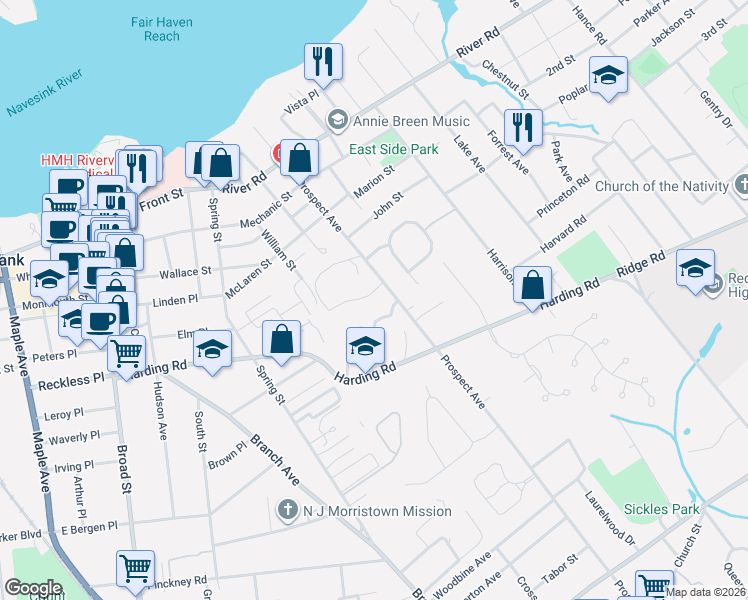The width and height of the screenshot is (748, 600).
Task: Select the Harvard Rd street label
Action: [x=563, y=234]
